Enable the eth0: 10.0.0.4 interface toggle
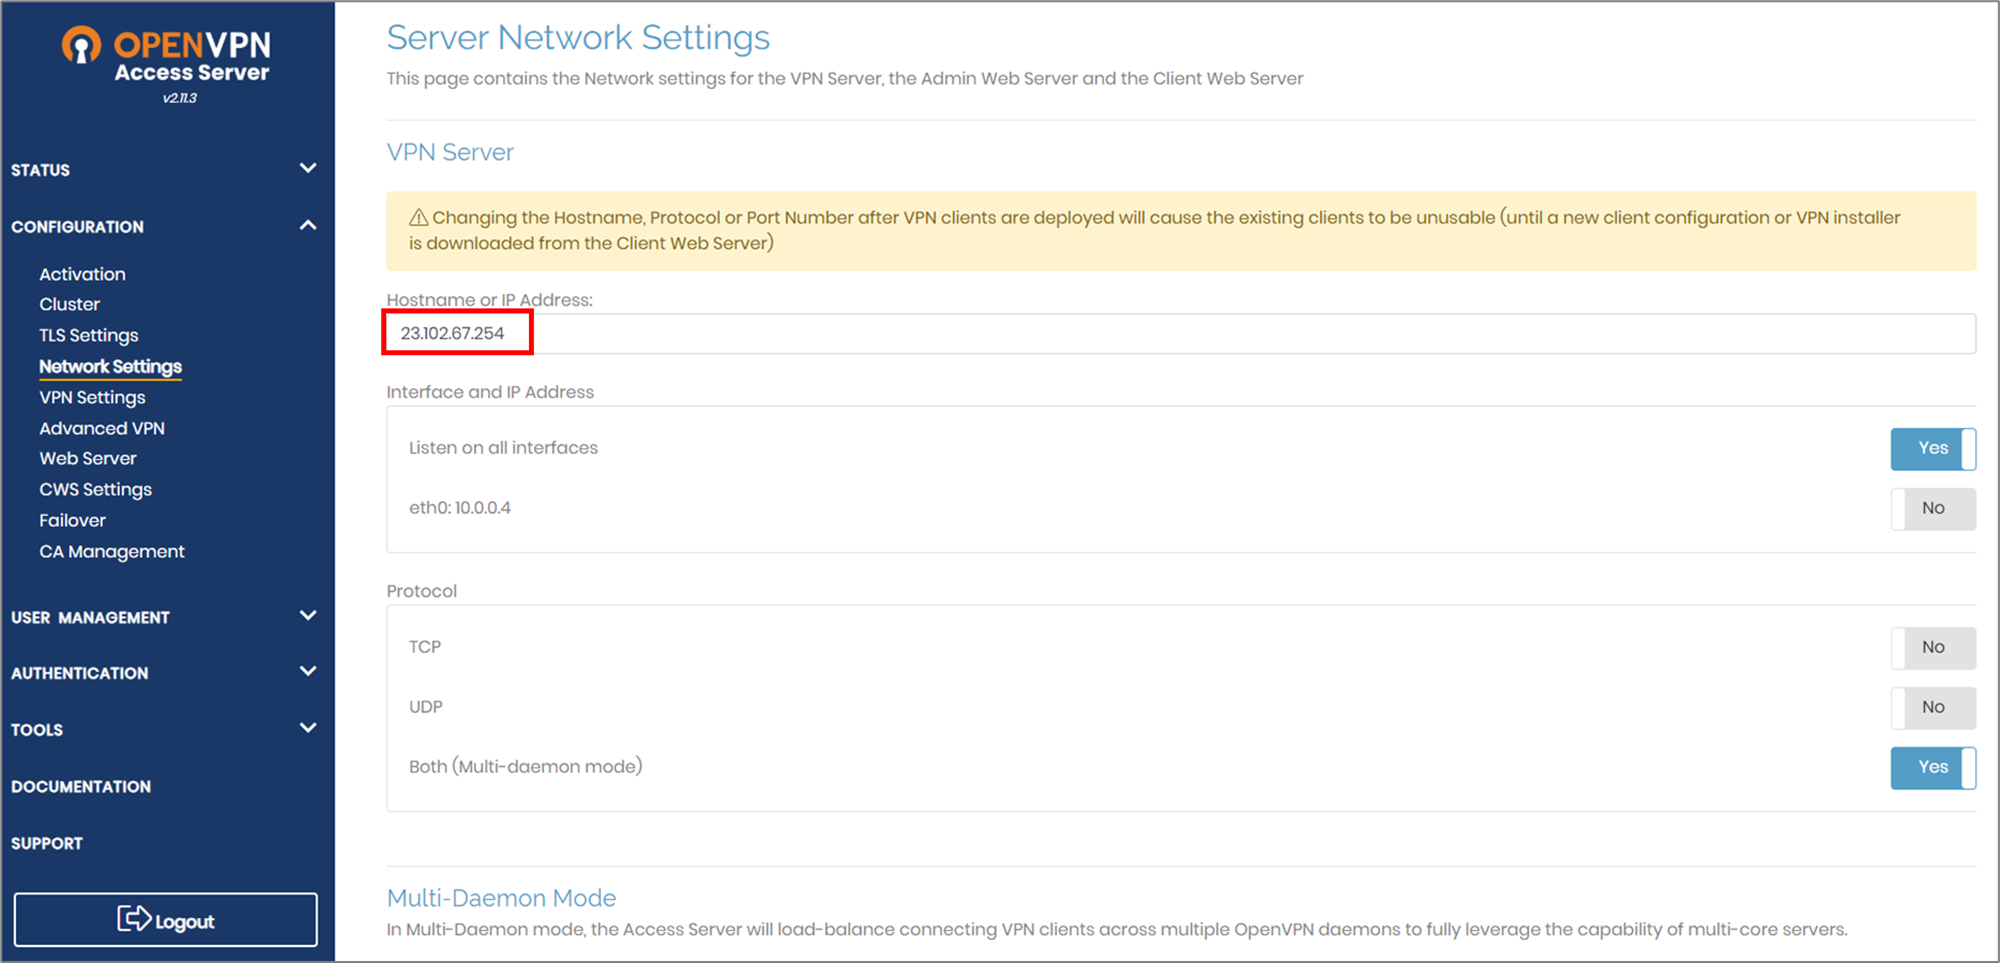Image resolution: width=2000 pixels, height=963 pixels. click(x=1933, y=508)
